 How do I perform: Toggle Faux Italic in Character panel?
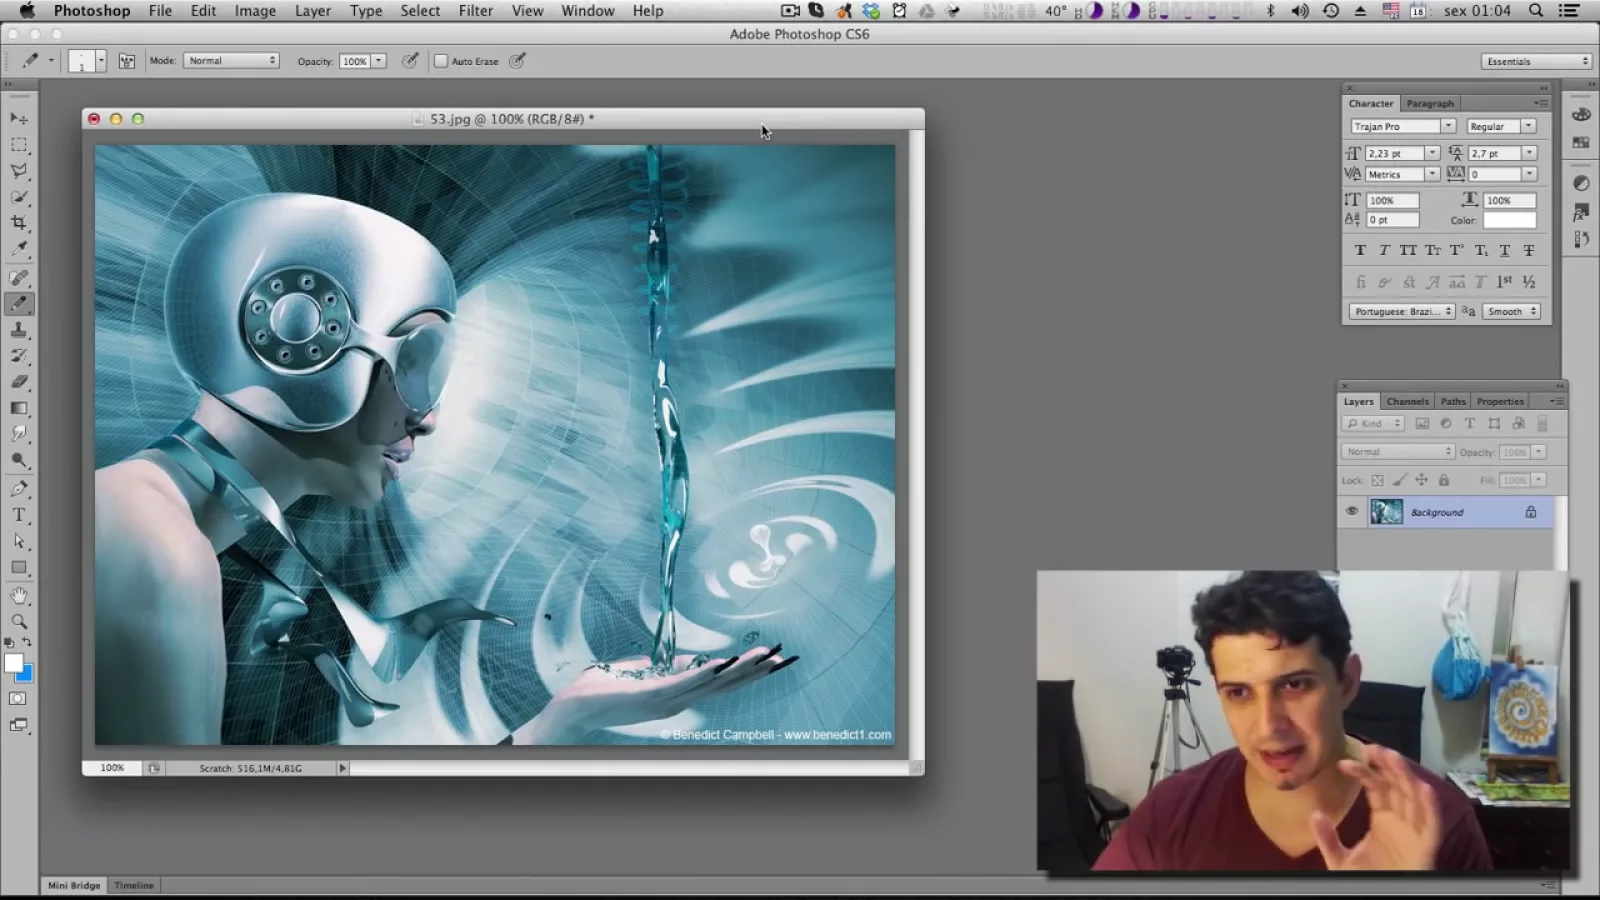1384,251
